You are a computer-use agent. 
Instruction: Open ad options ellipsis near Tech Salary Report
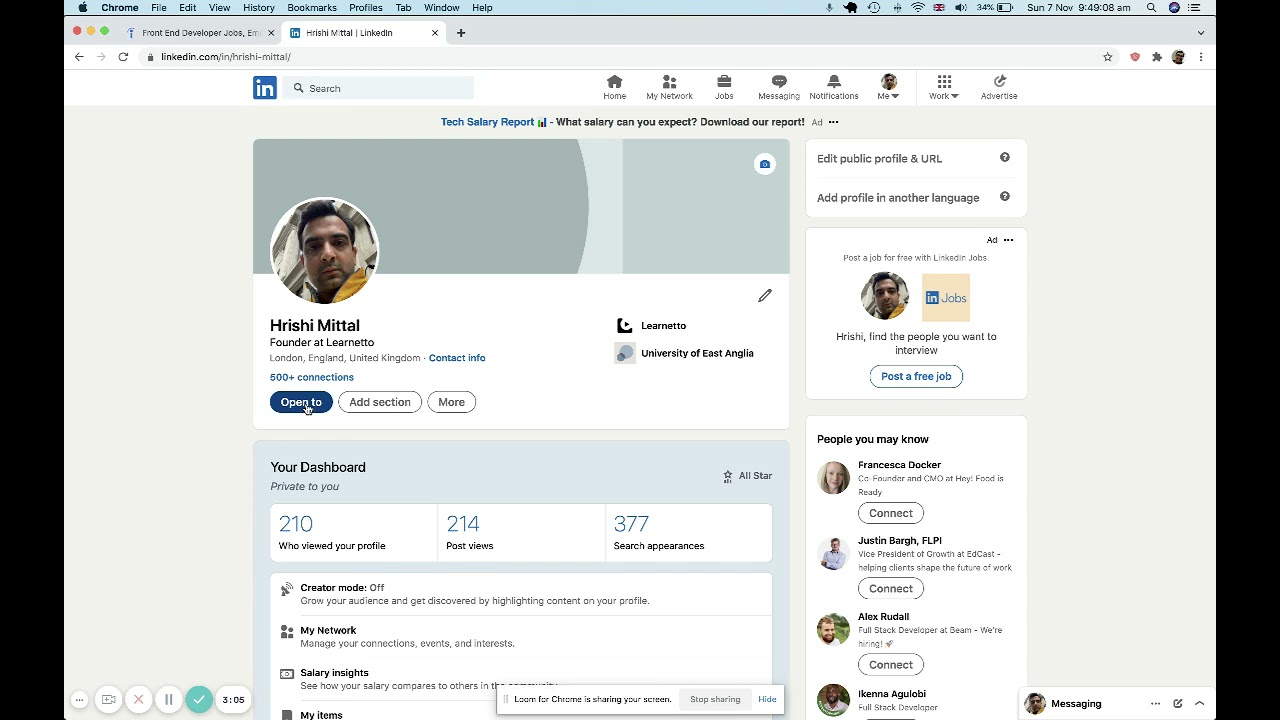(x=833, y=122)
